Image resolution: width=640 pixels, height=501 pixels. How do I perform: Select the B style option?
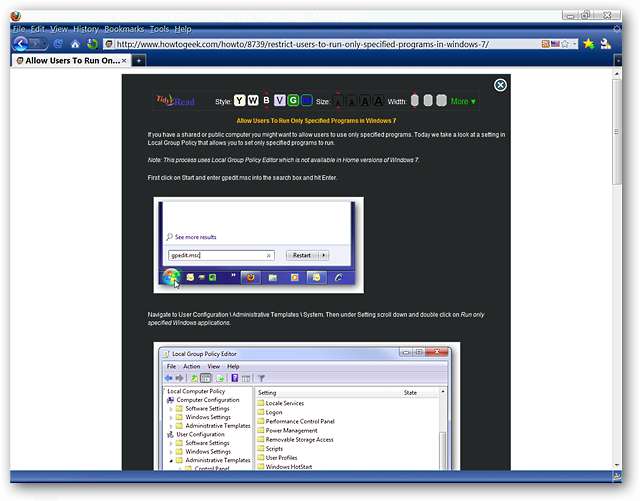tap(267, 100)
